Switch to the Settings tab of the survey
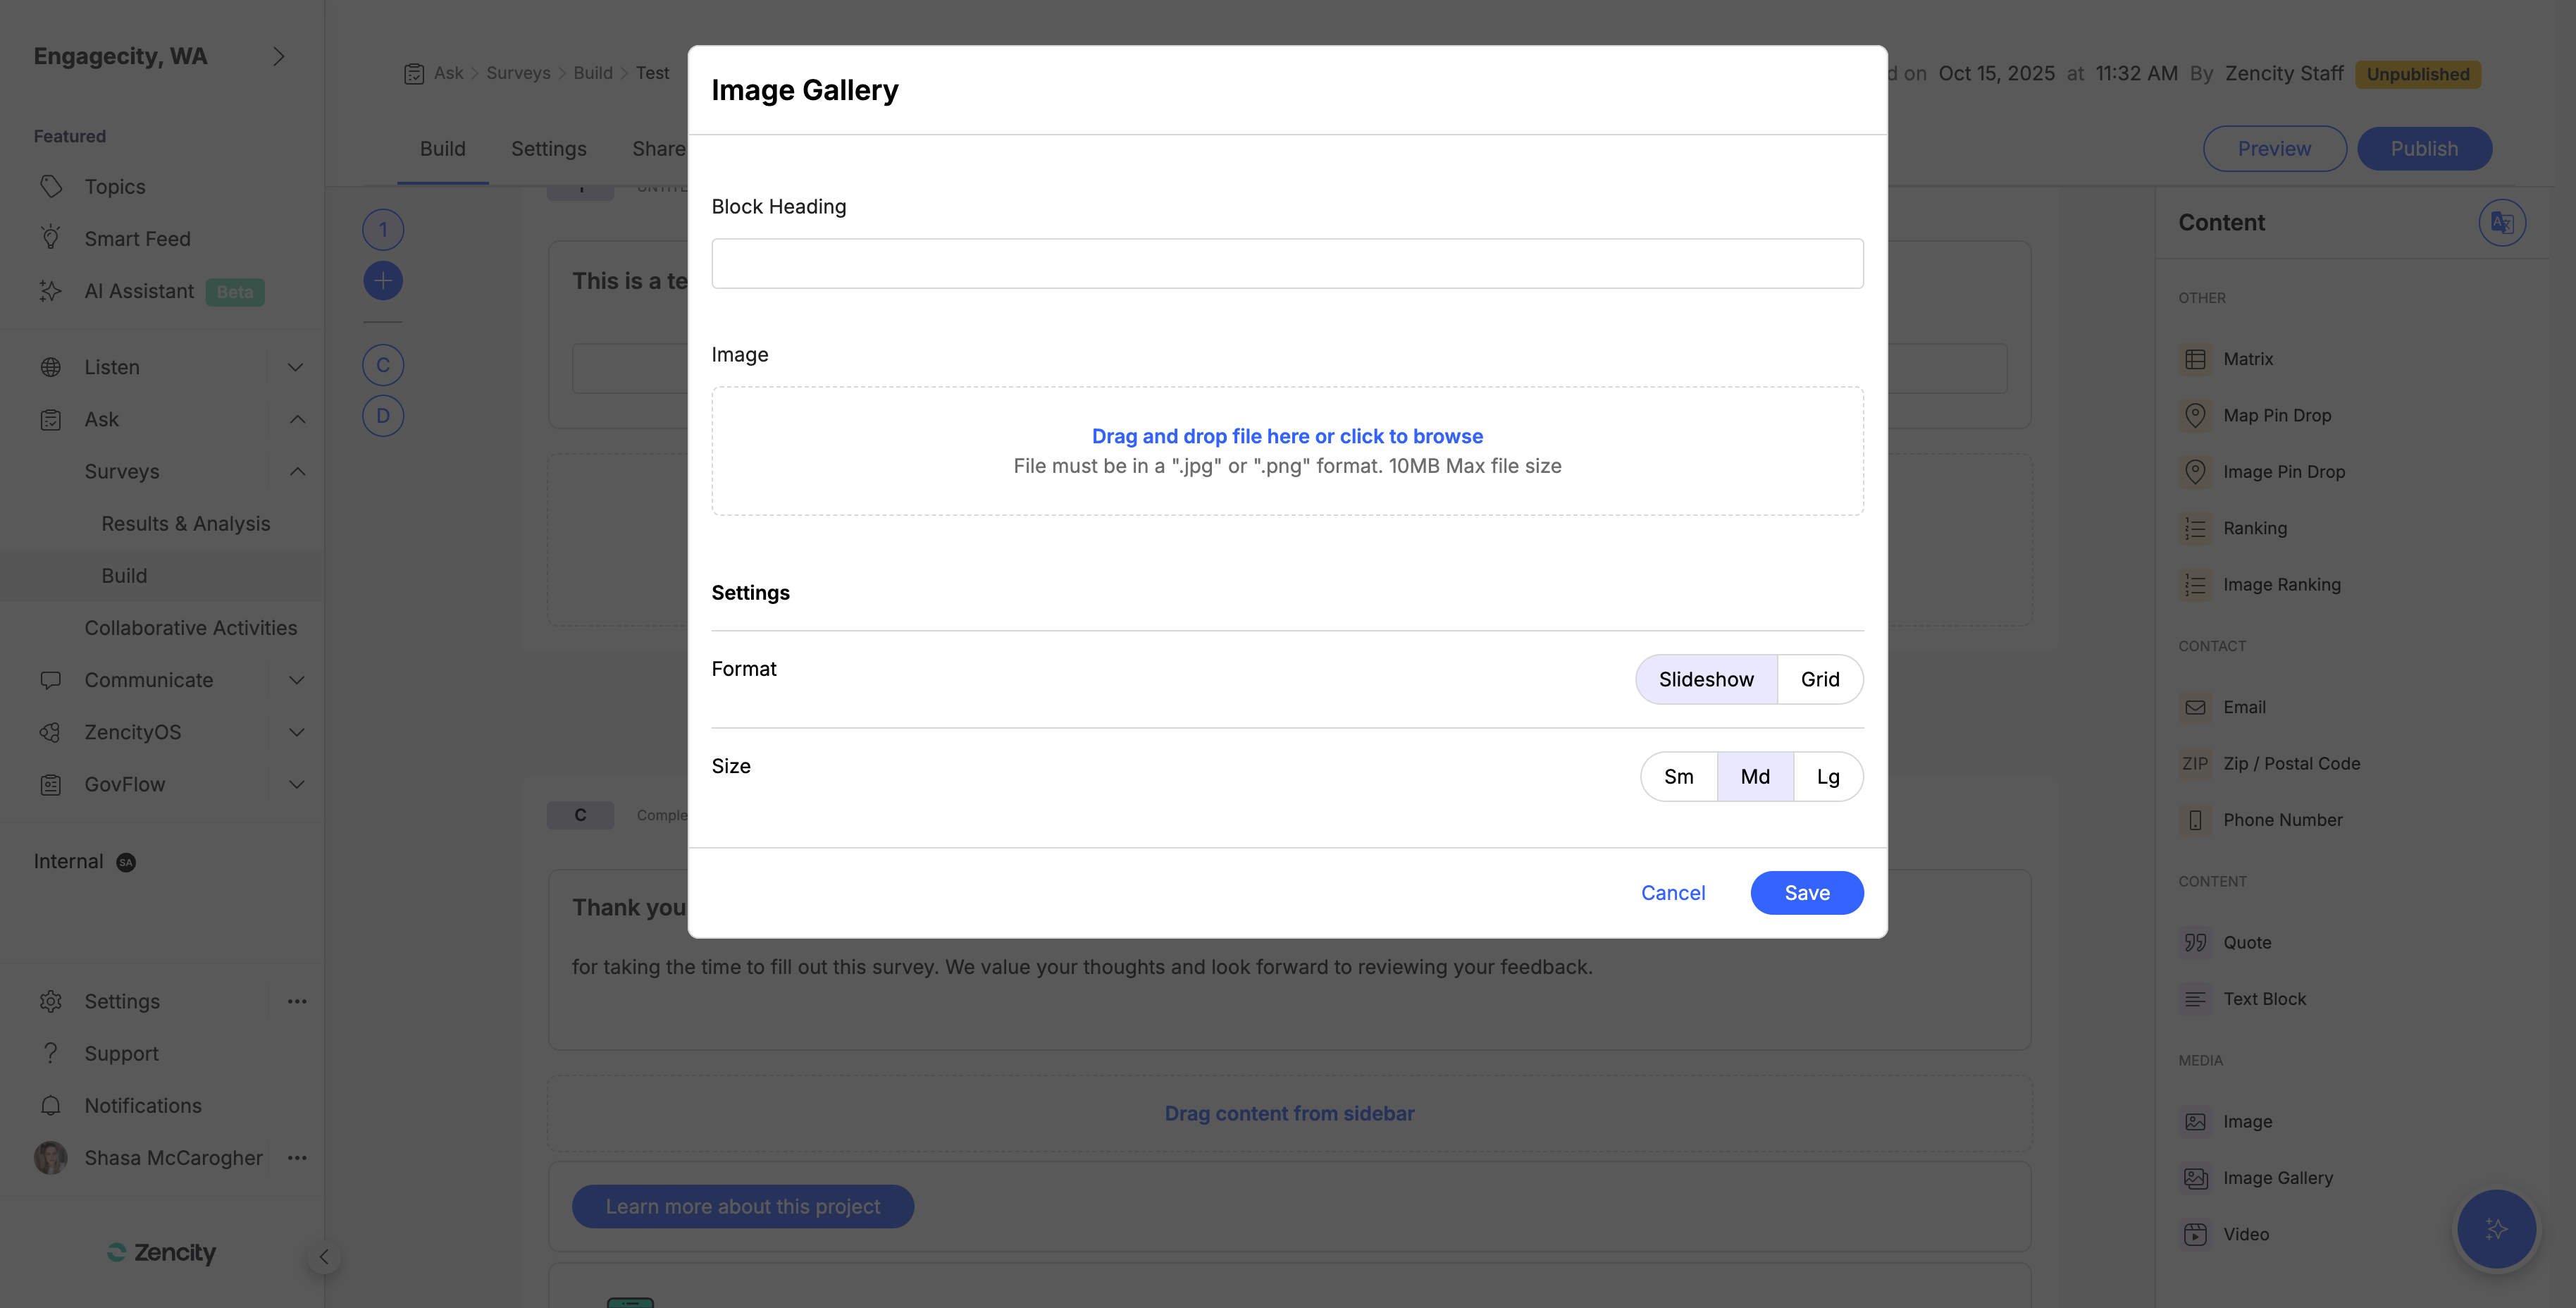Viewport: 2576px width, 1308px height. [548, 148]
